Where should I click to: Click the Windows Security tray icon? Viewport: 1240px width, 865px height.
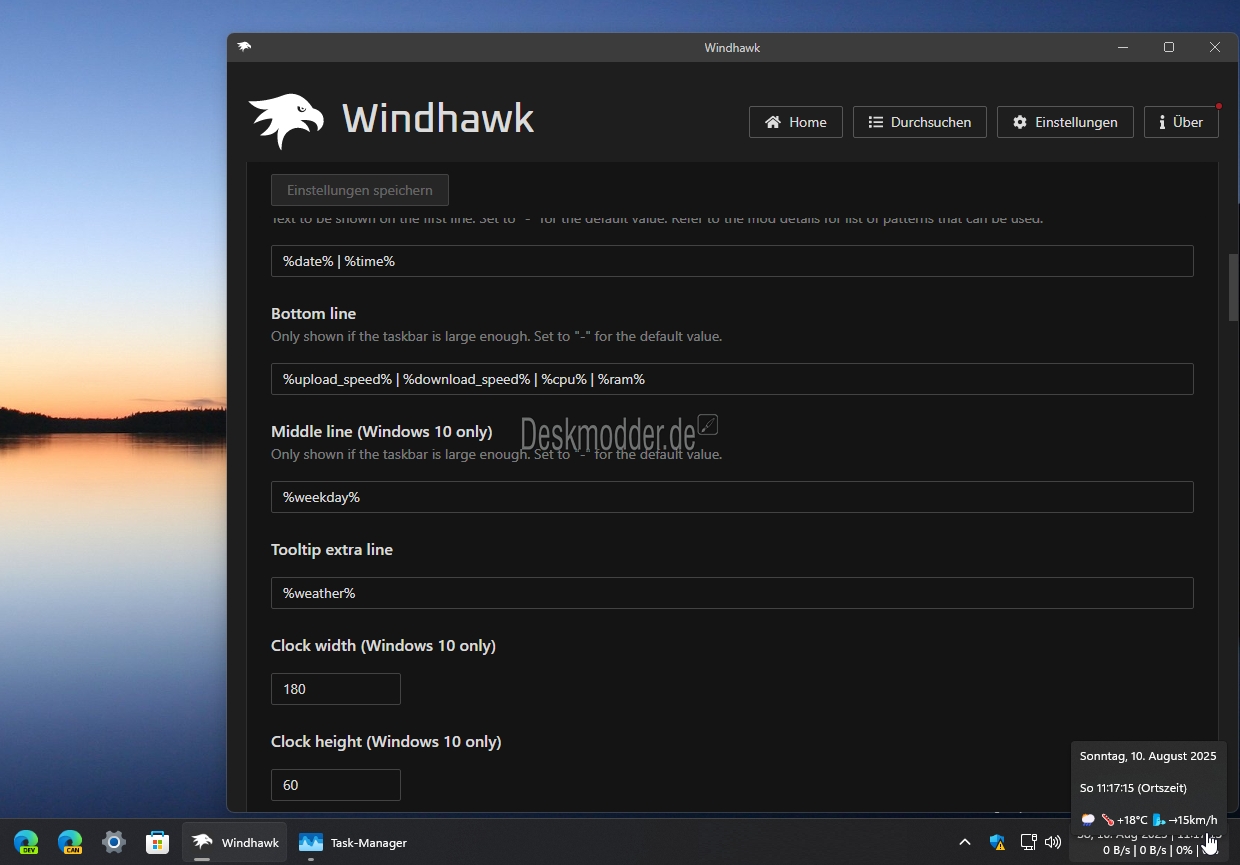click(997, 842)
